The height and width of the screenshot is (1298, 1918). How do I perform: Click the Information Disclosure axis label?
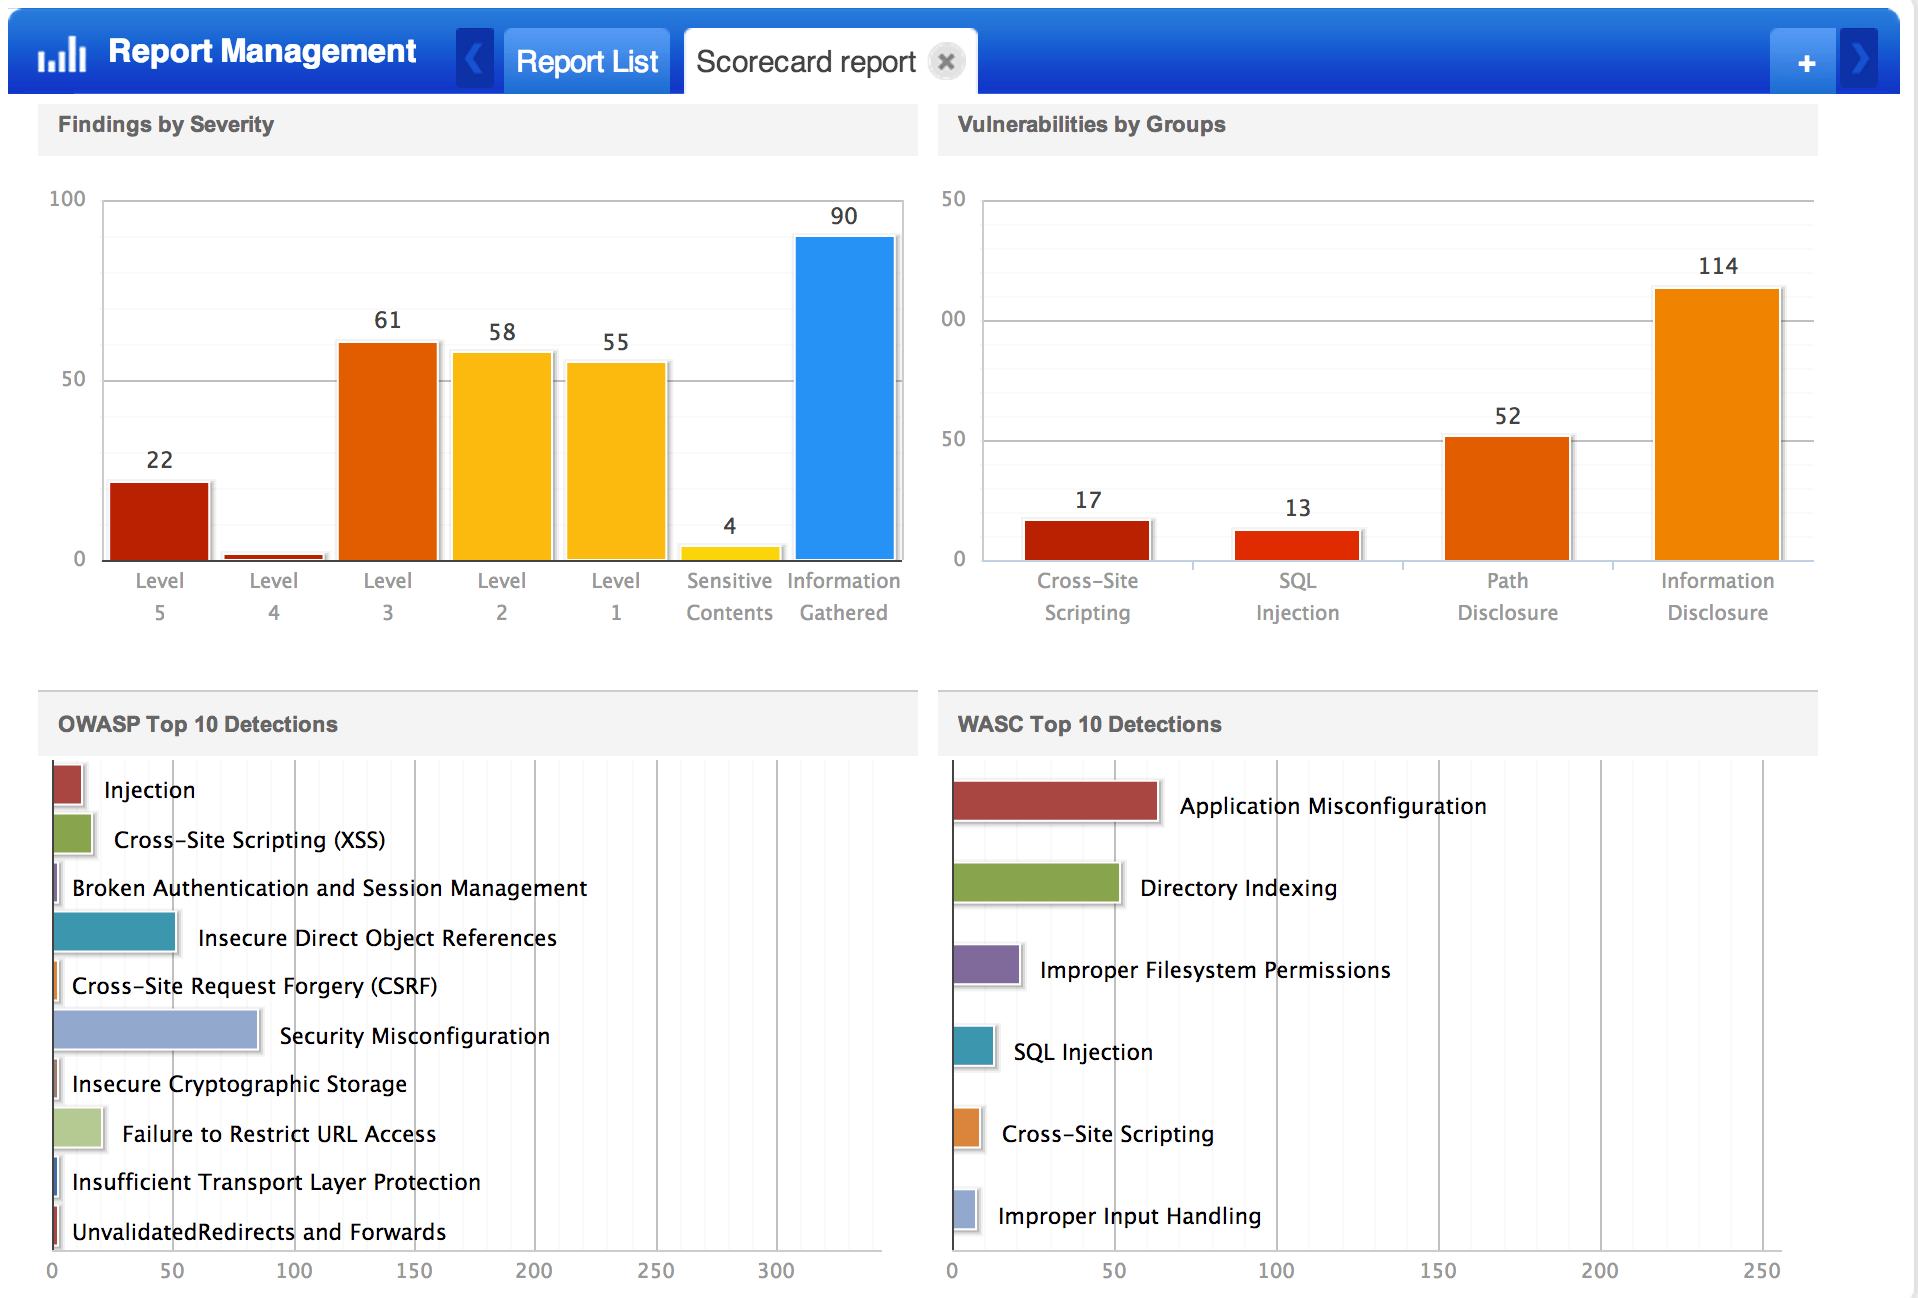pyautogui.click(x=1717, y=596)
